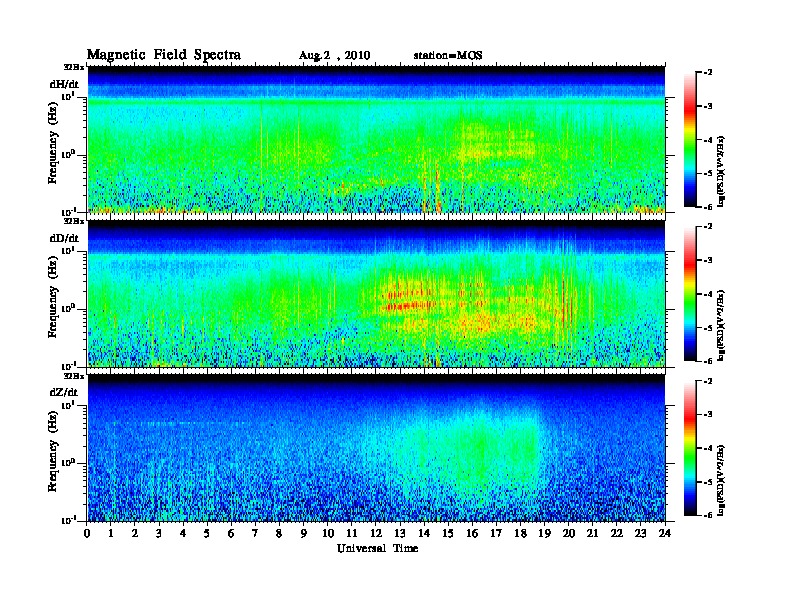Click the '17' tick on Universal Time axis
Viewport: 792px width, 612px height.
point(496,533)
